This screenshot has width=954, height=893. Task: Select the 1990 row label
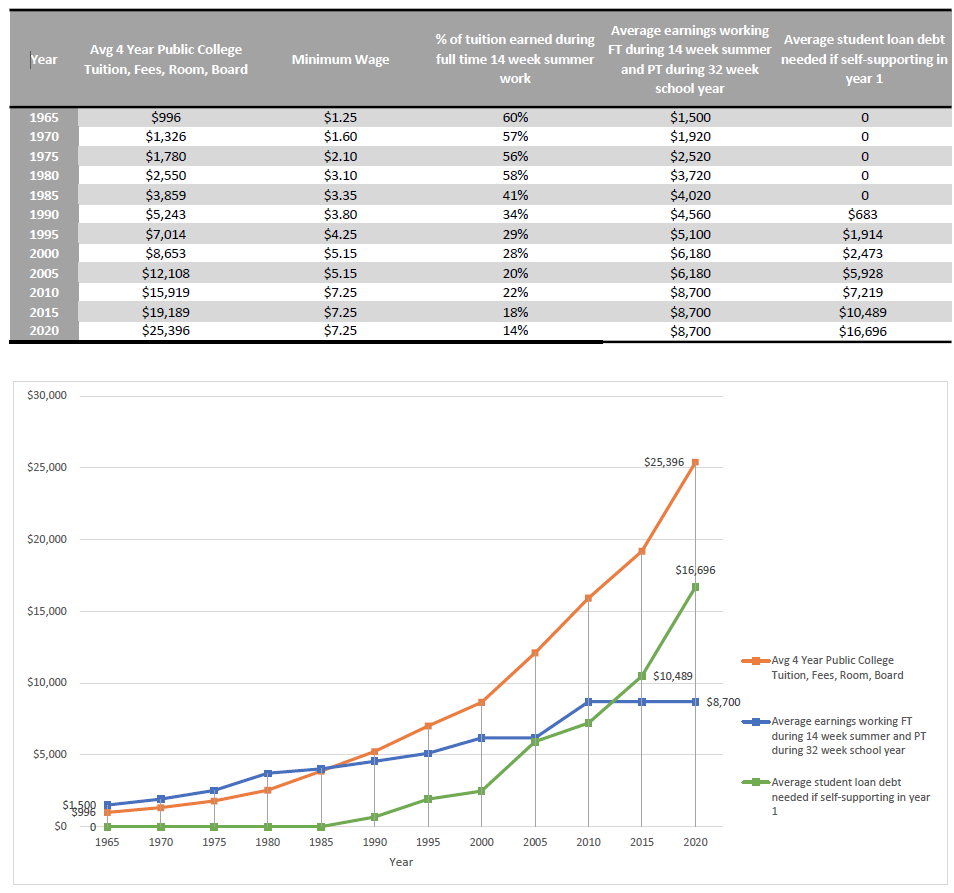click(x=44, y=215)
